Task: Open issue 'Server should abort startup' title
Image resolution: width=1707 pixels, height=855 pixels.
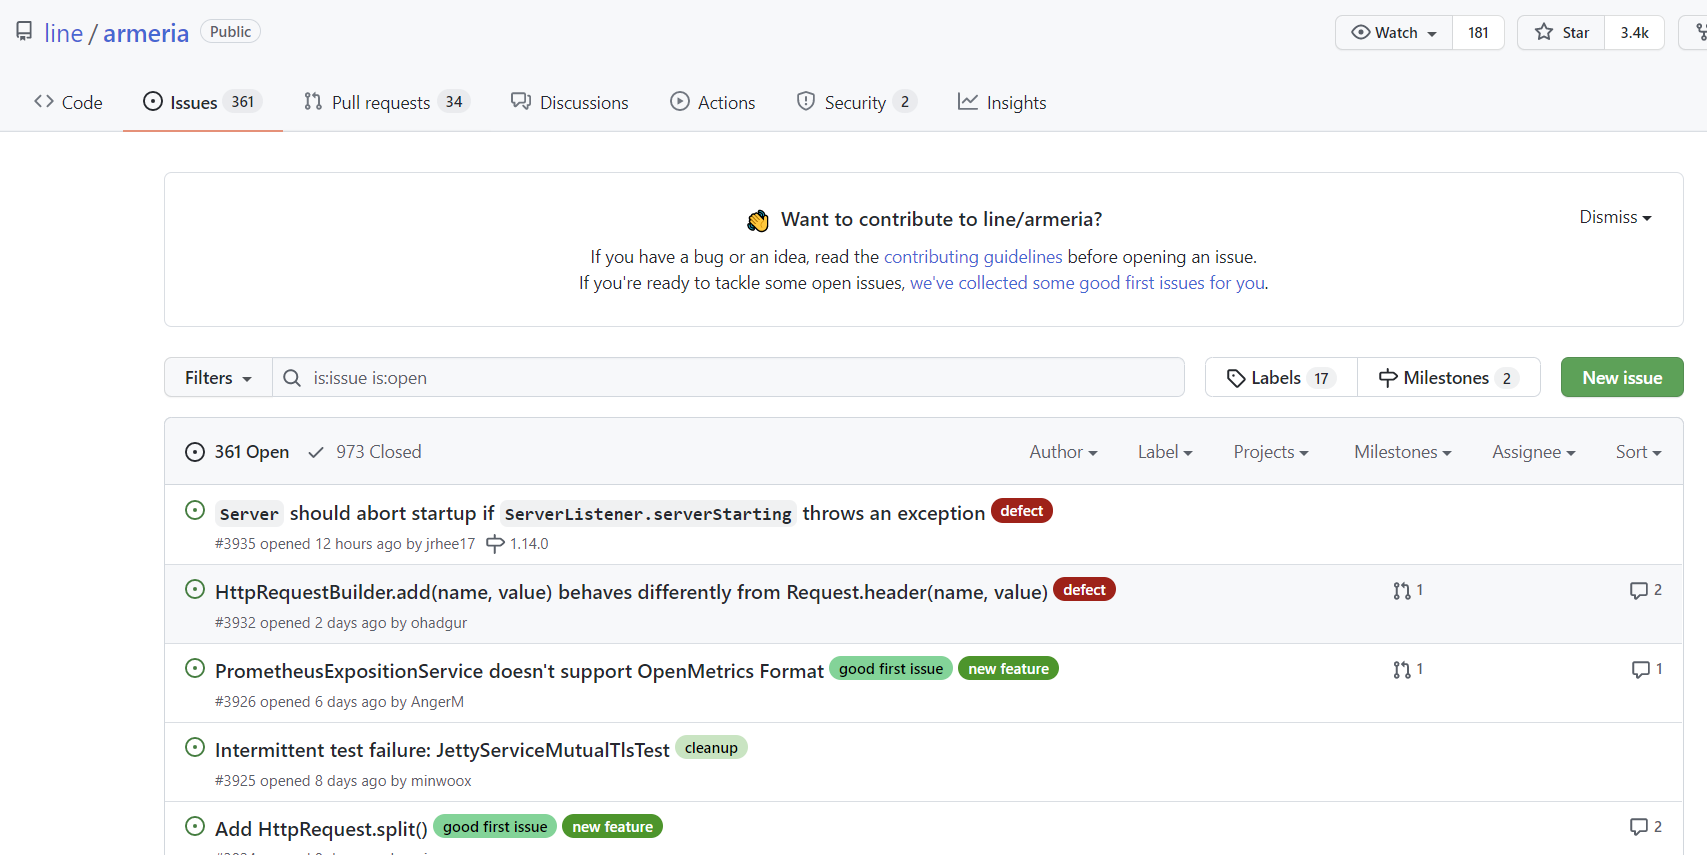Action: click(x=600, y=513)
